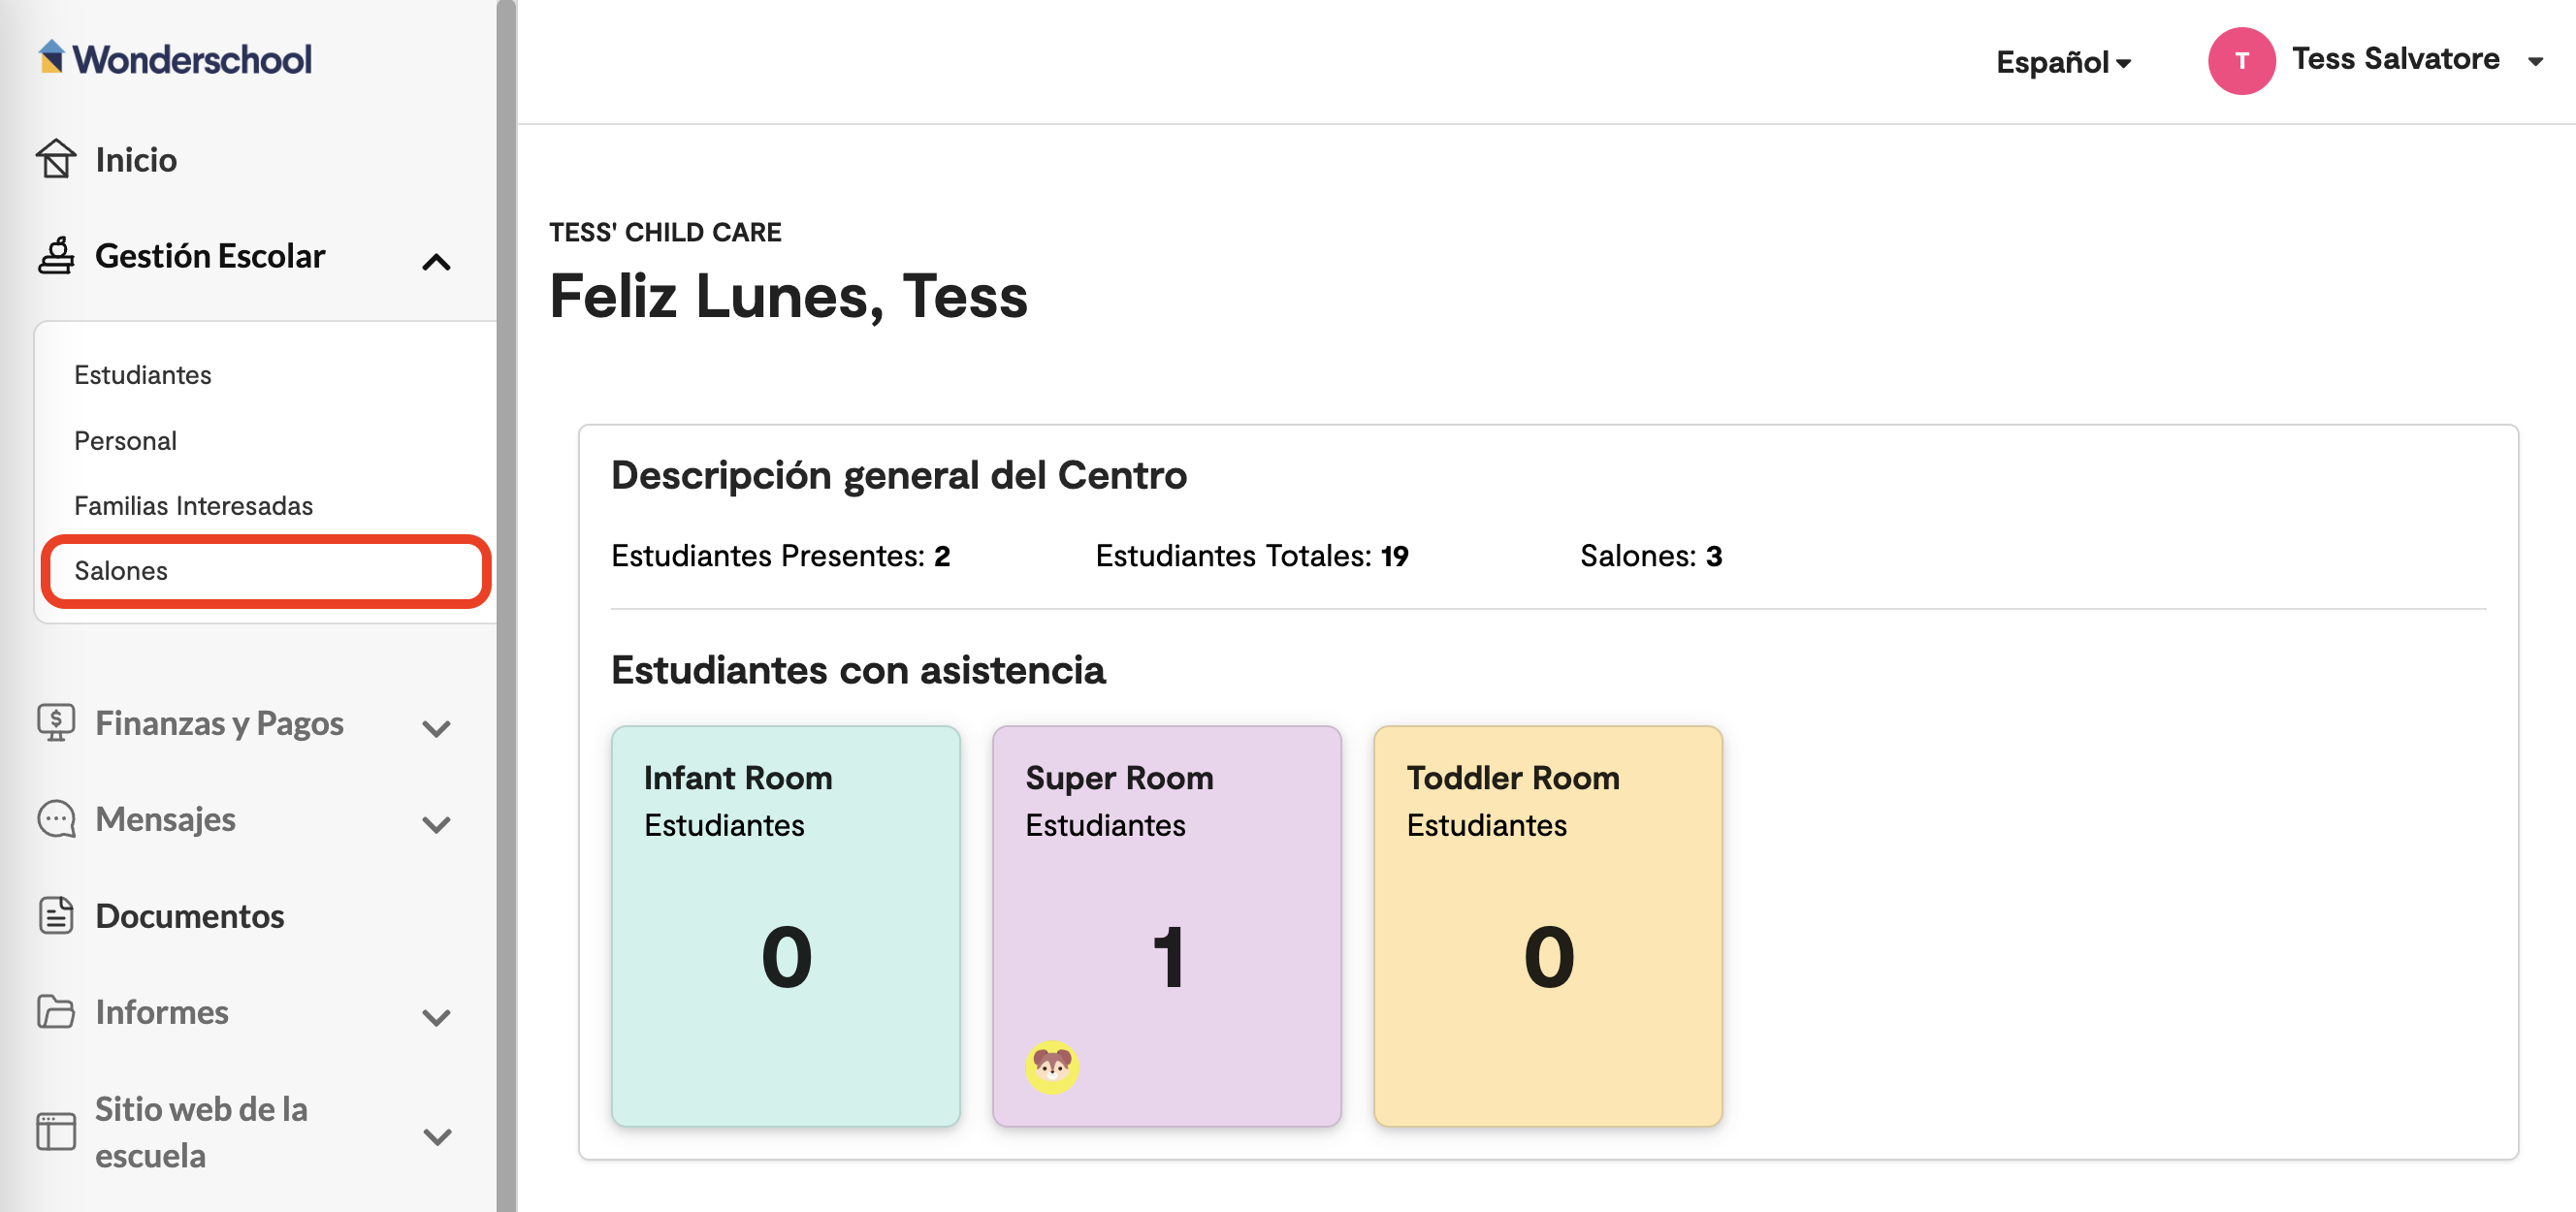
Task: Open Estudiantes in the sidebar submenu
Action: (x=143, y=374)
